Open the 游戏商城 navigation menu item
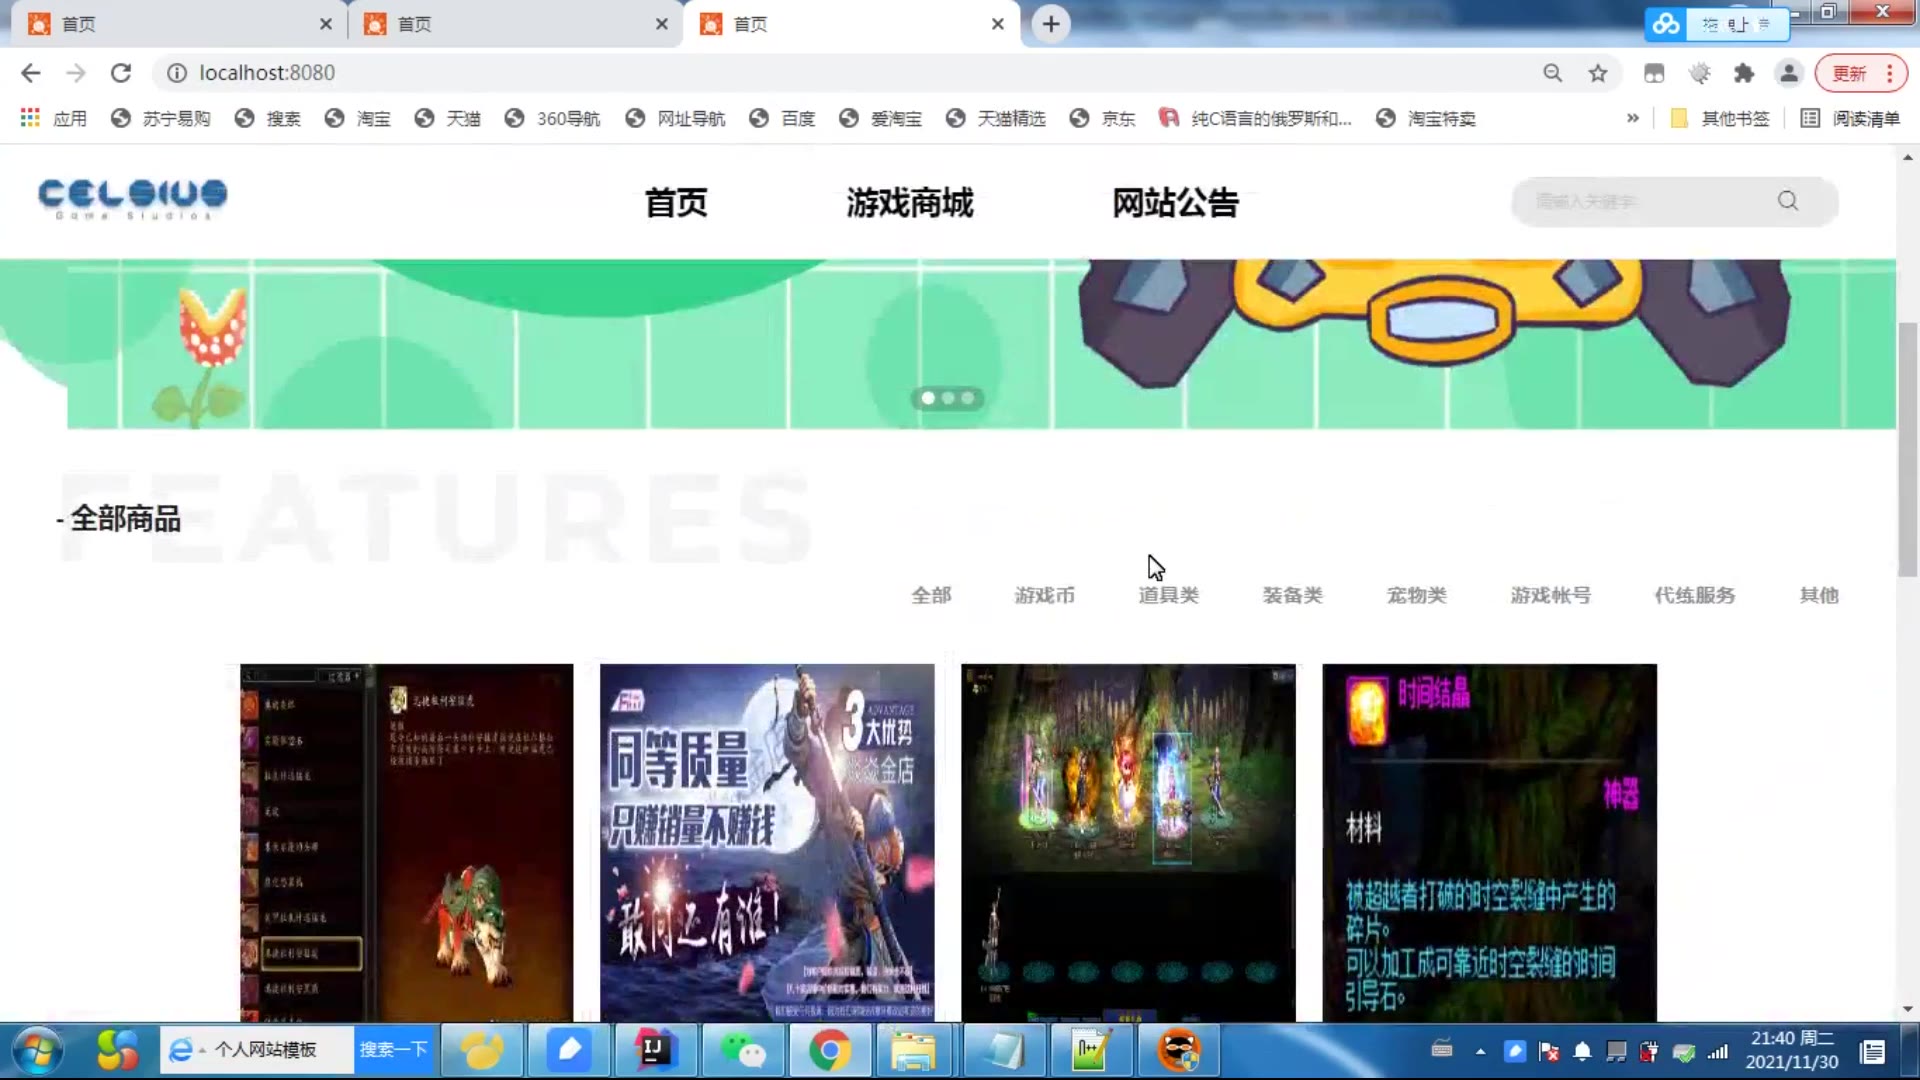Screen dimensions: 1920x1080 tap(910, 203)
